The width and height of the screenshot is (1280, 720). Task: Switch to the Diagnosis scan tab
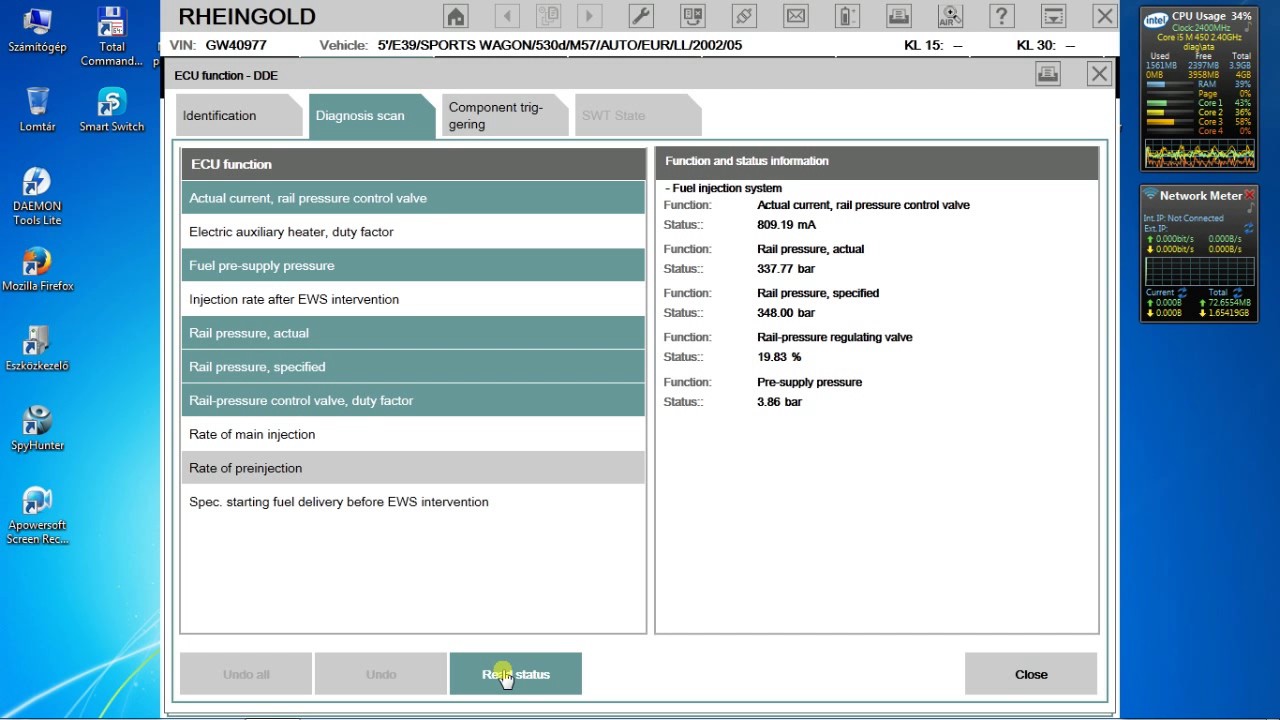[x=372, y=116]
